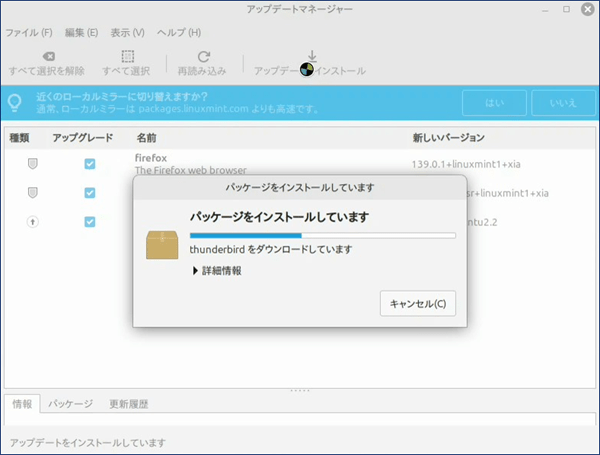Expand the 詳細情報 details section

click(217, 271)
